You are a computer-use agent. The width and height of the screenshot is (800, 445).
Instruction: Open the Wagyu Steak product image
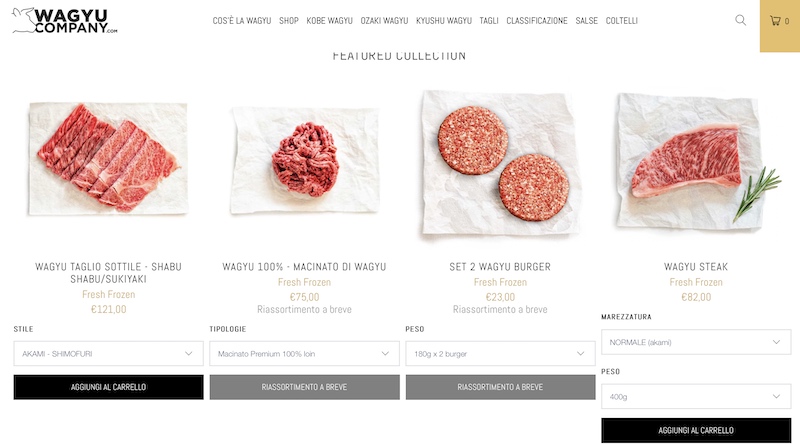click(x=696, y=161)
